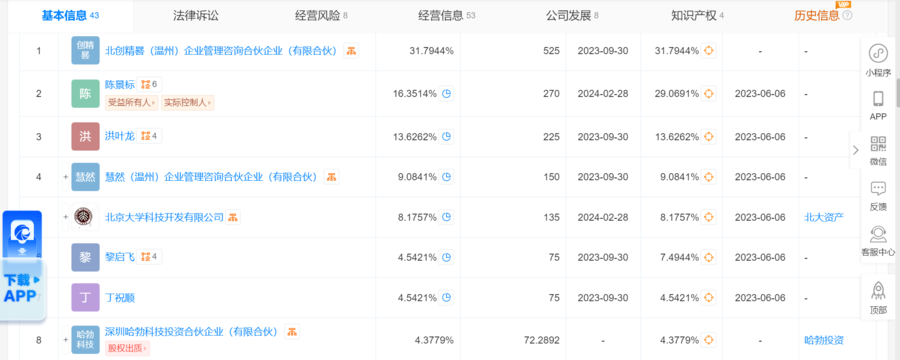Open 陈景标 related companies badge 6
The image size is (900, 360).
click(149, 85)
